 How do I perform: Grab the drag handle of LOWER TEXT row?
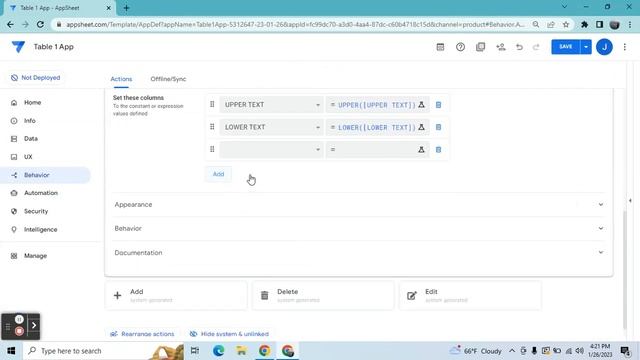coord(212,127)
